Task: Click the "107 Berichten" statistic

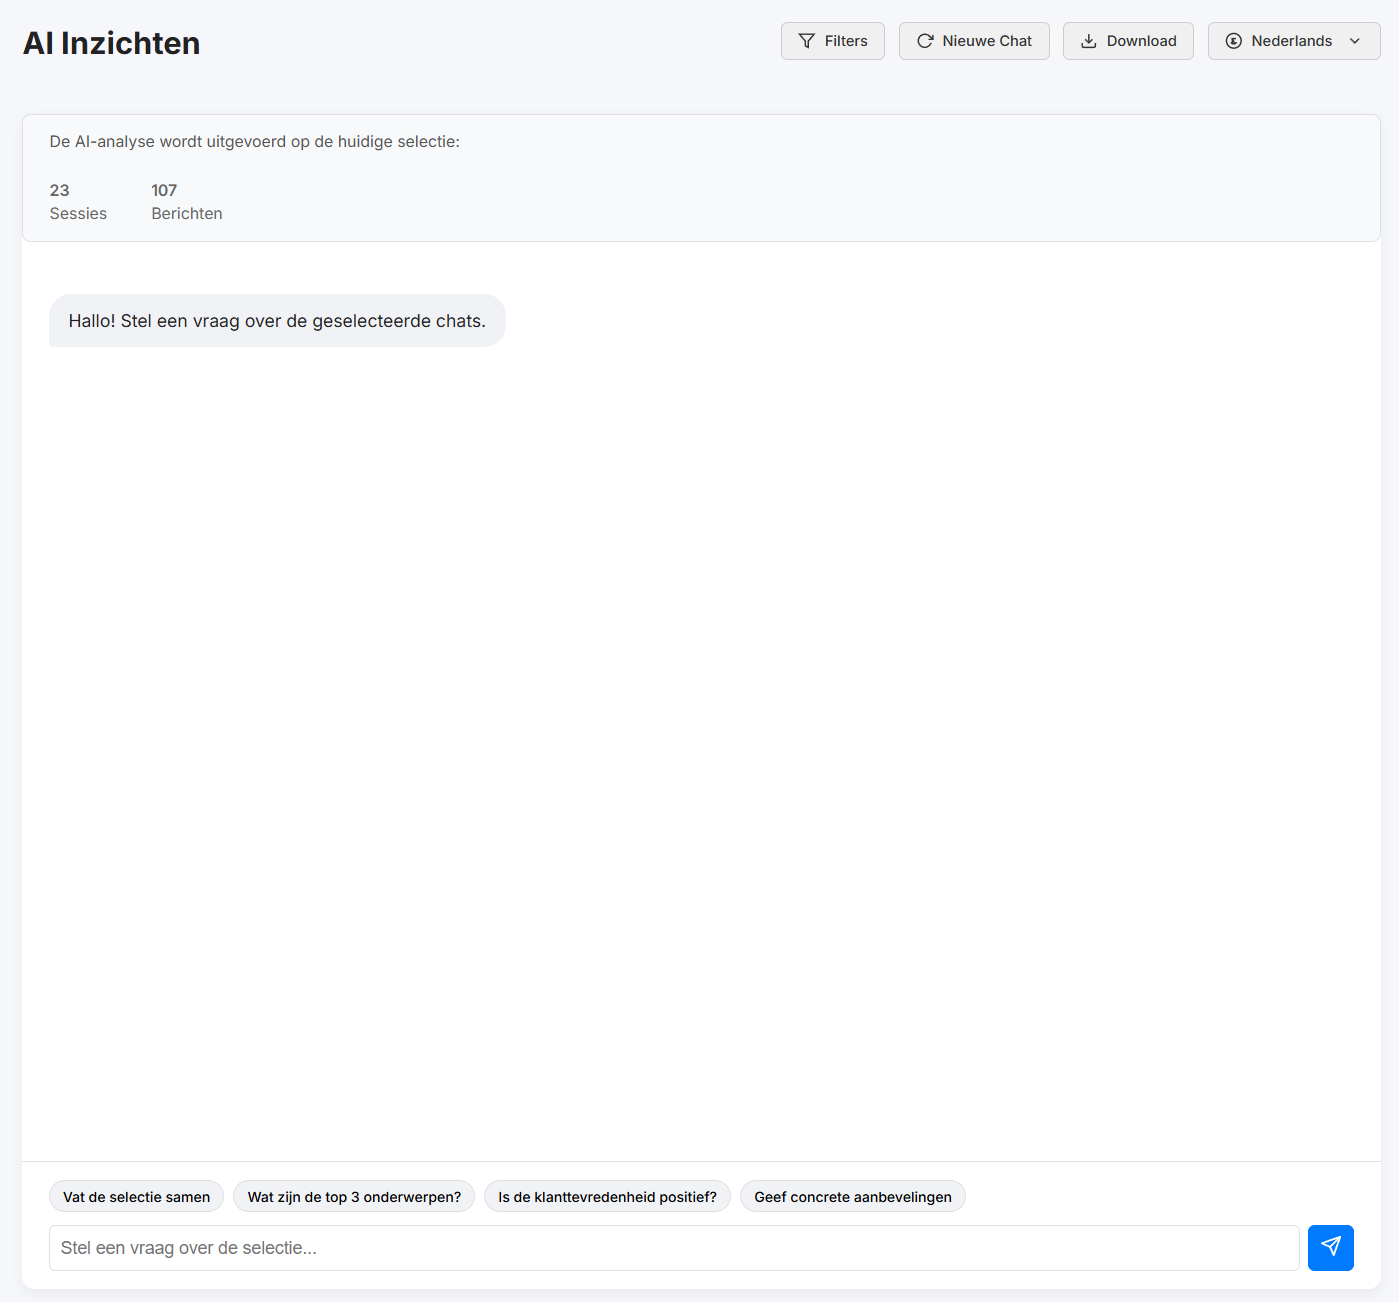Action: point(186,200)
